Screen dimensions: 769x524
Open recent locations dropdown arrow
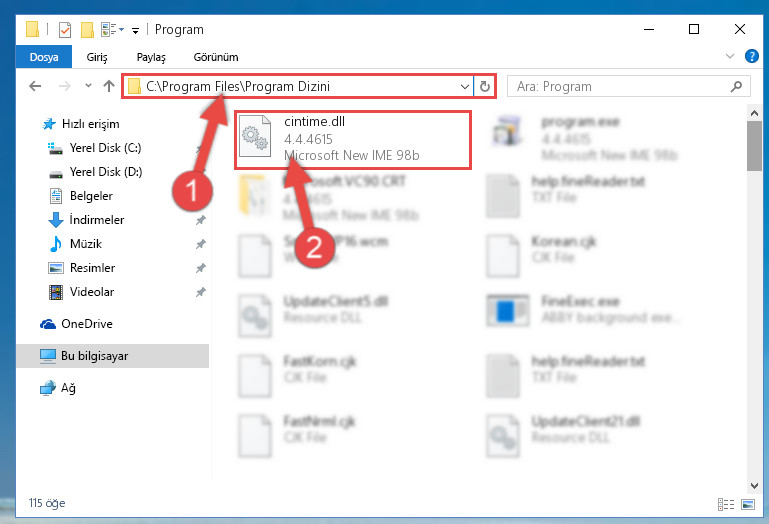click(88, 86)
